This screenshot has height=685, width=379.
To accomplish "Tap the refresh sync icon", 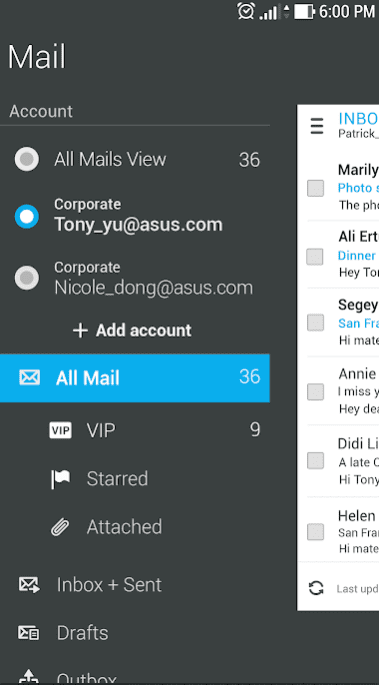I will (316, 588).
